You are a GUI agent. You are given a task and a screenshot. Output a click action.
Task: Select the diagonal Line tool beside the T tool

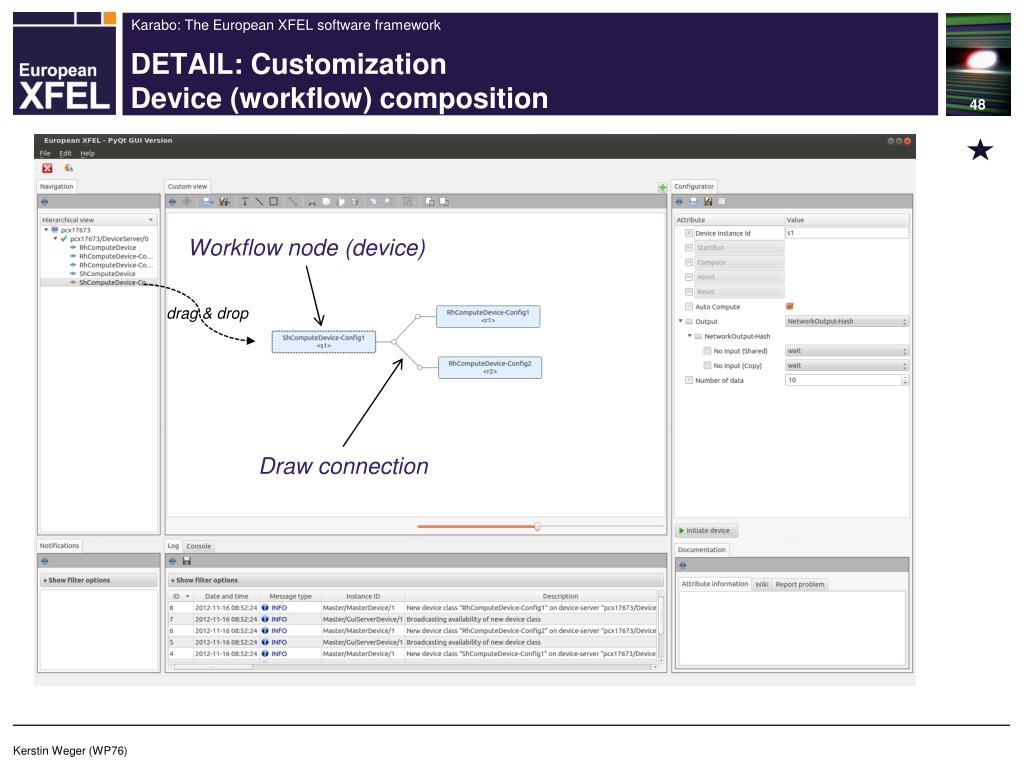pyautogui.click(x=259, y=202)
